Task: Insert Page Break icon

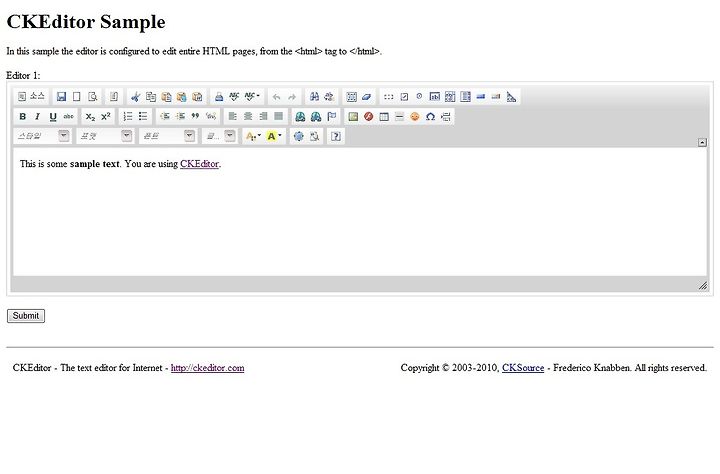Action: tap(445, 117)
